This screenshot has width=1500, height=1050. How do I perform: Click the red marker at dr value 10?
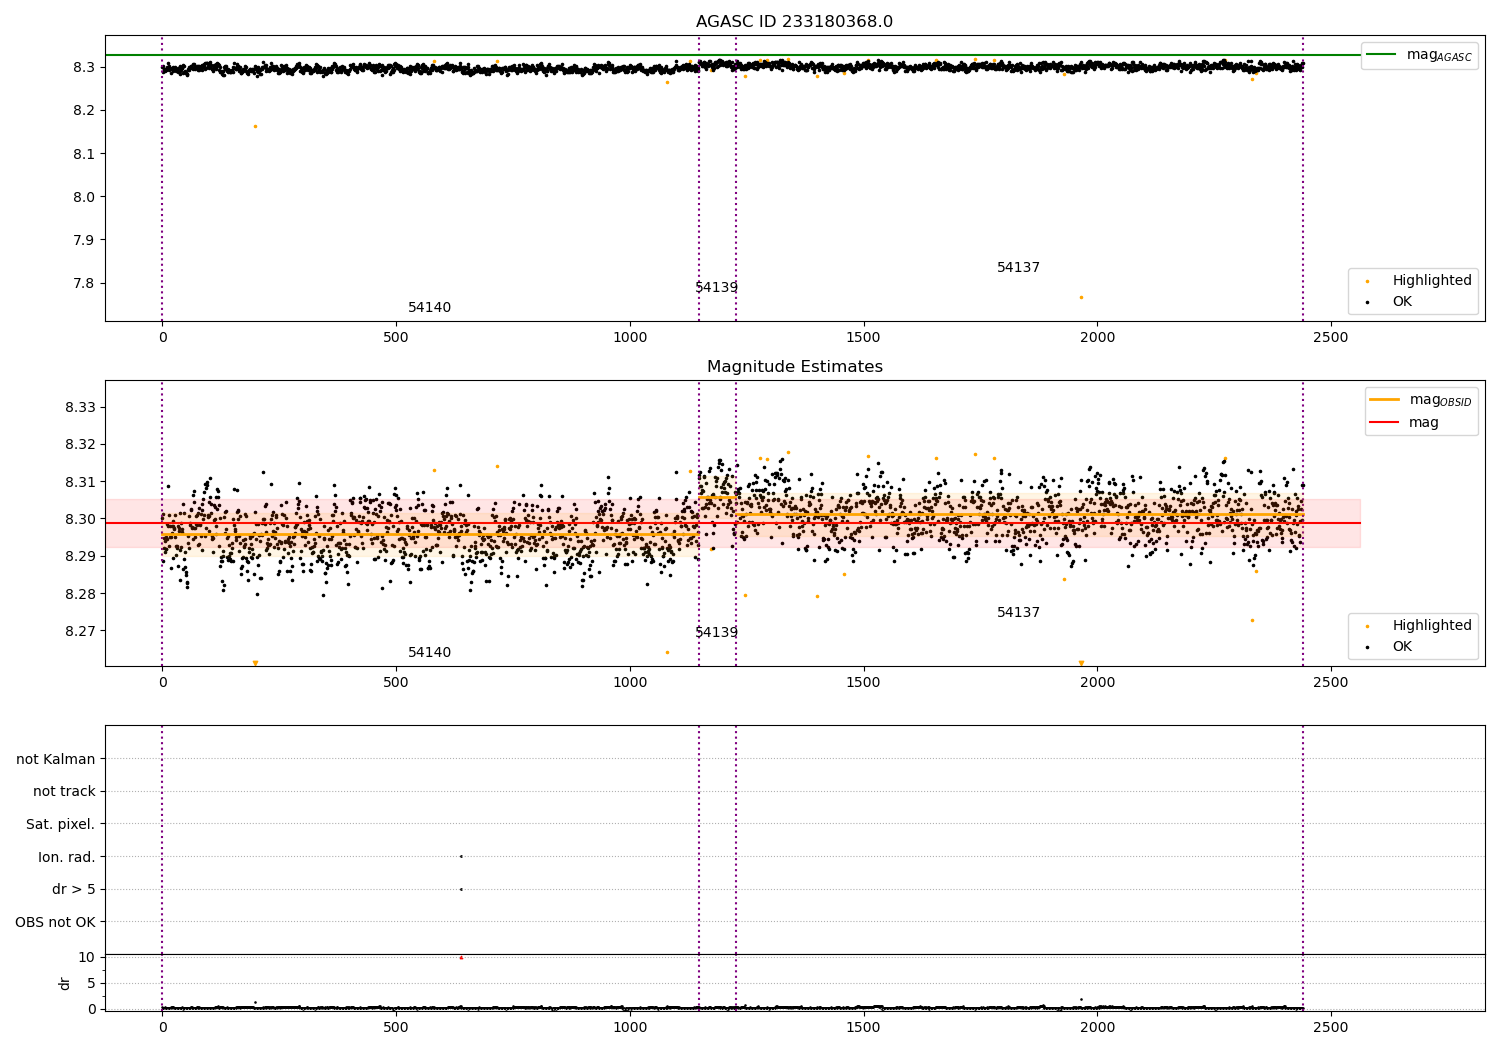tap(461, 957)
